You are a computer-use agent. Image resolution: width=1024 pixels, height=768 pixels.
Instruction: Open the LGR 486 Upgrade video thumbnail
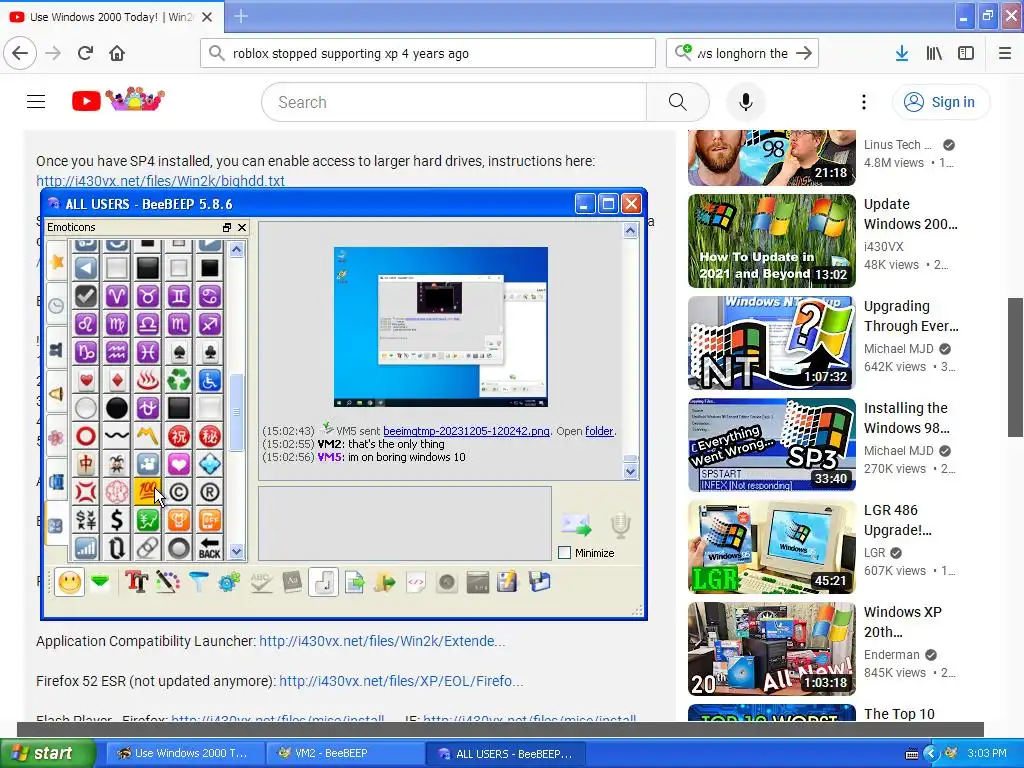tap(771, 547)
